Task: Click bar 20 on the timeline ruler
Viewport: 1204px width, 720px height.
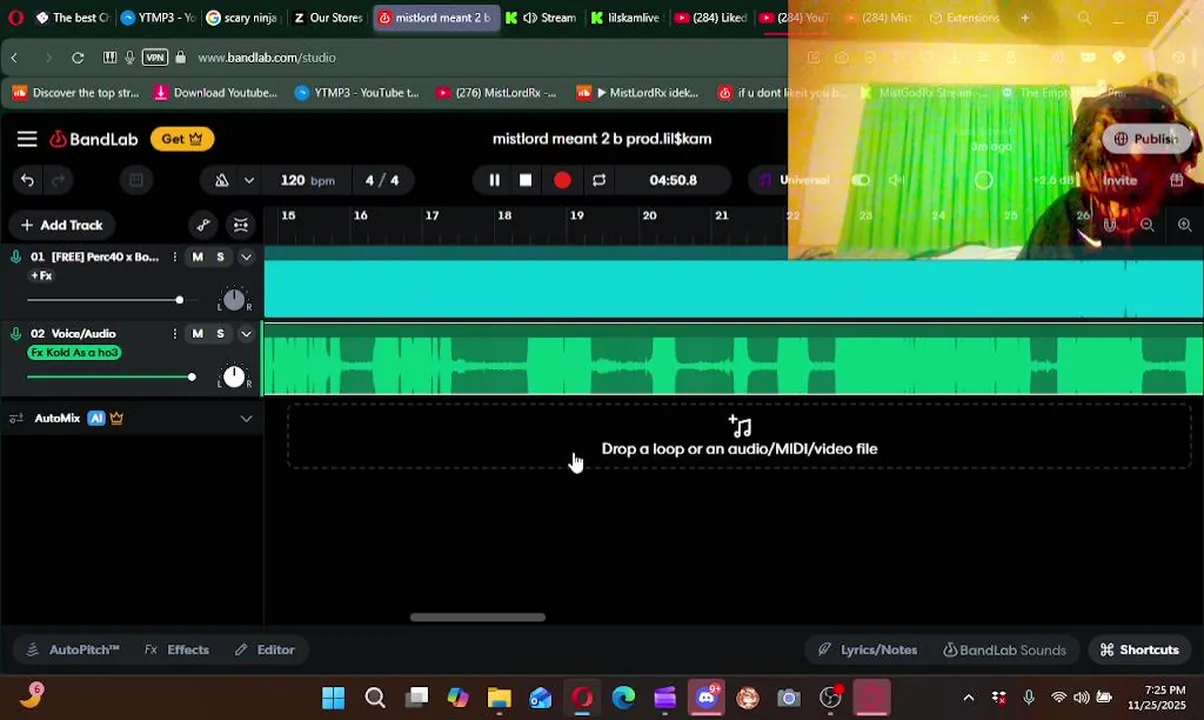Action: (x=649, y=216)
